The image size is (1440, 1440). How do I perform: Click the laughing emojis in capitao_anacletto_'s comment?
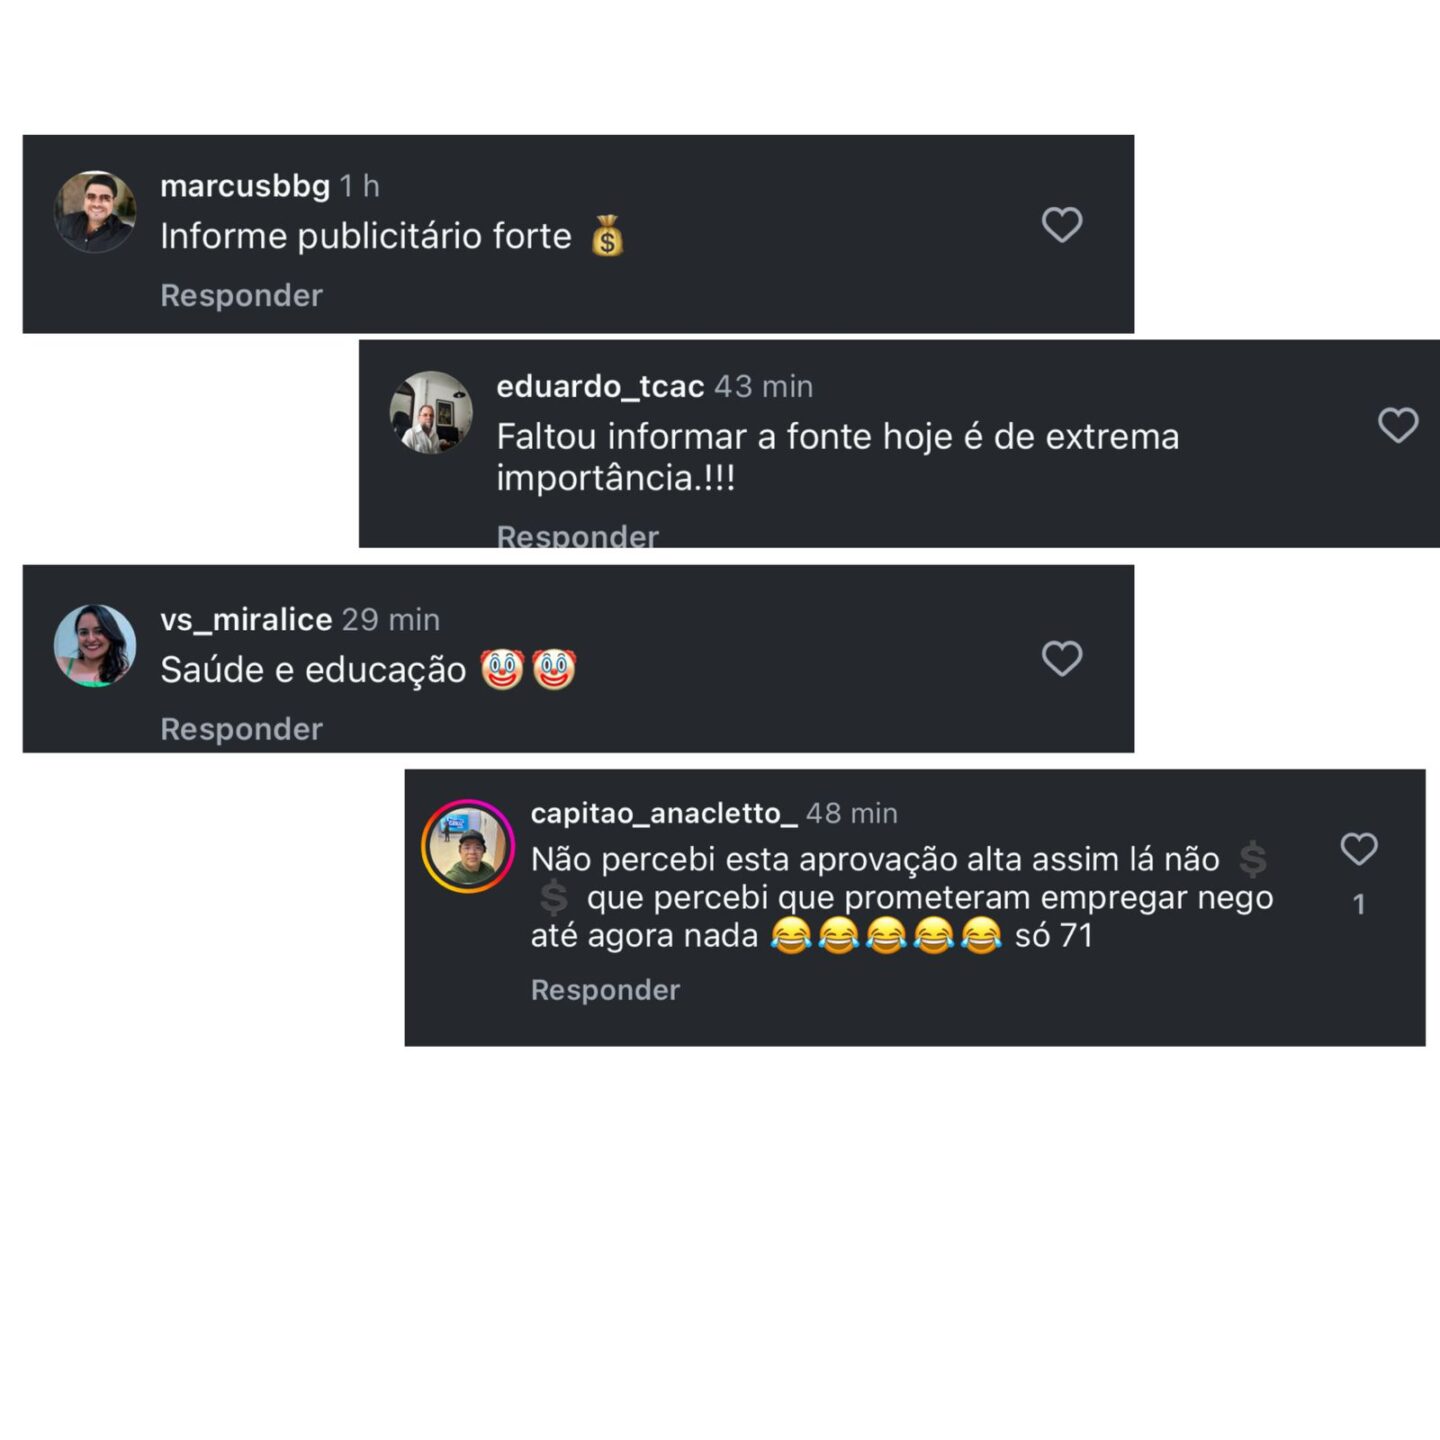(886, 936)
